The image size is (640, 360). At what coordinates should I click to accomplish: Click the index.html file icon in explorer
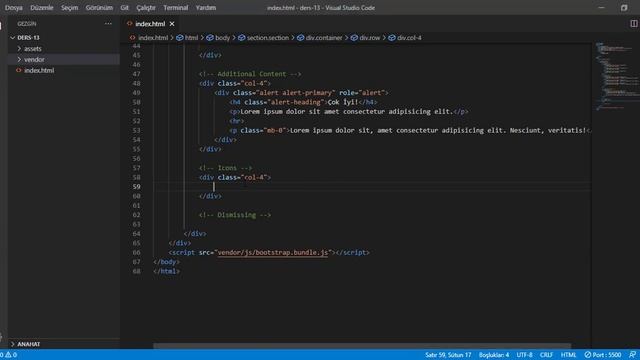18,71
